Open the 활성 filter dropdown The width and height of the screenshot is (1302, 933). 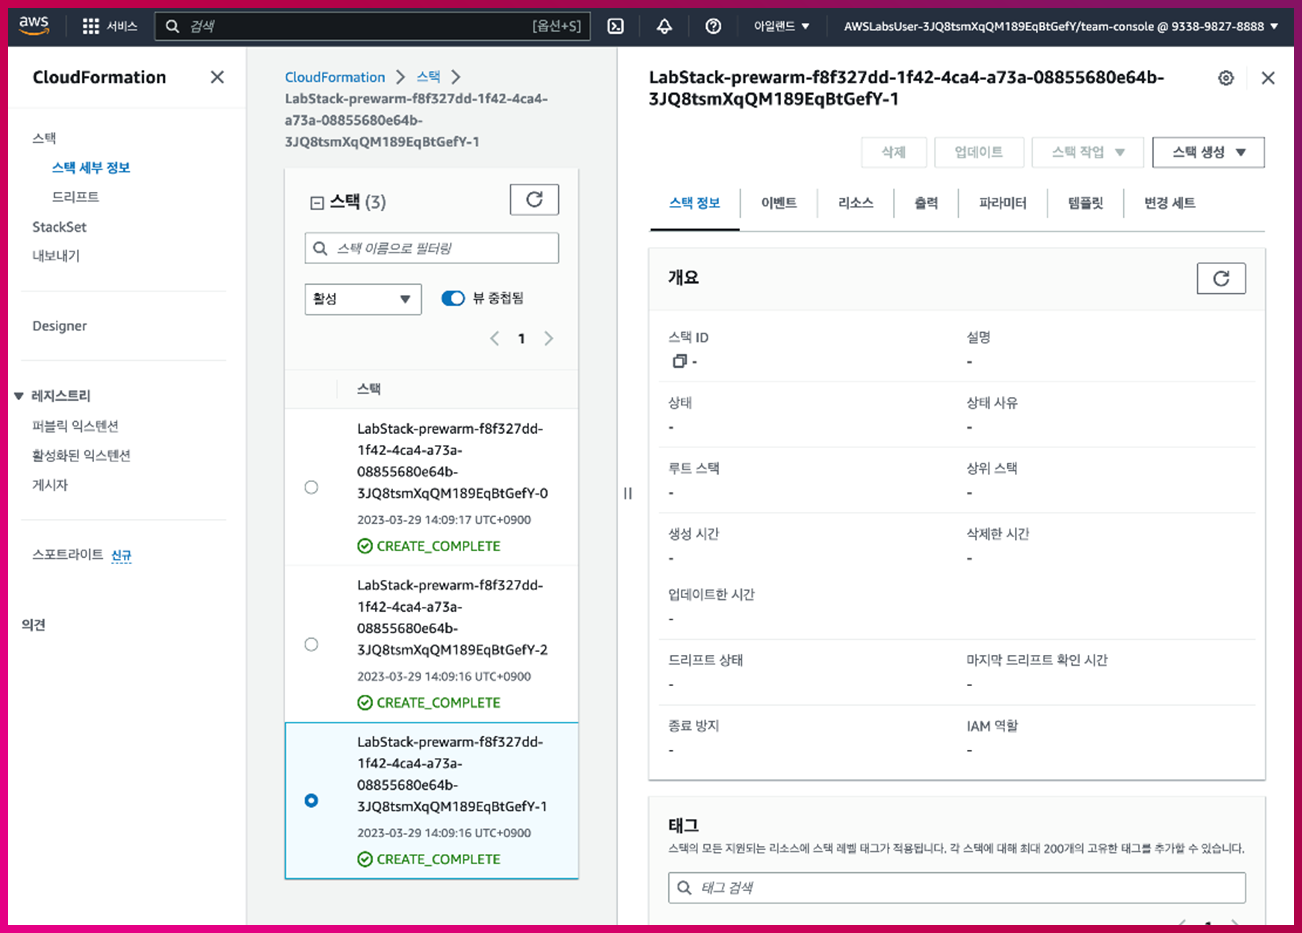click(362, 299)
